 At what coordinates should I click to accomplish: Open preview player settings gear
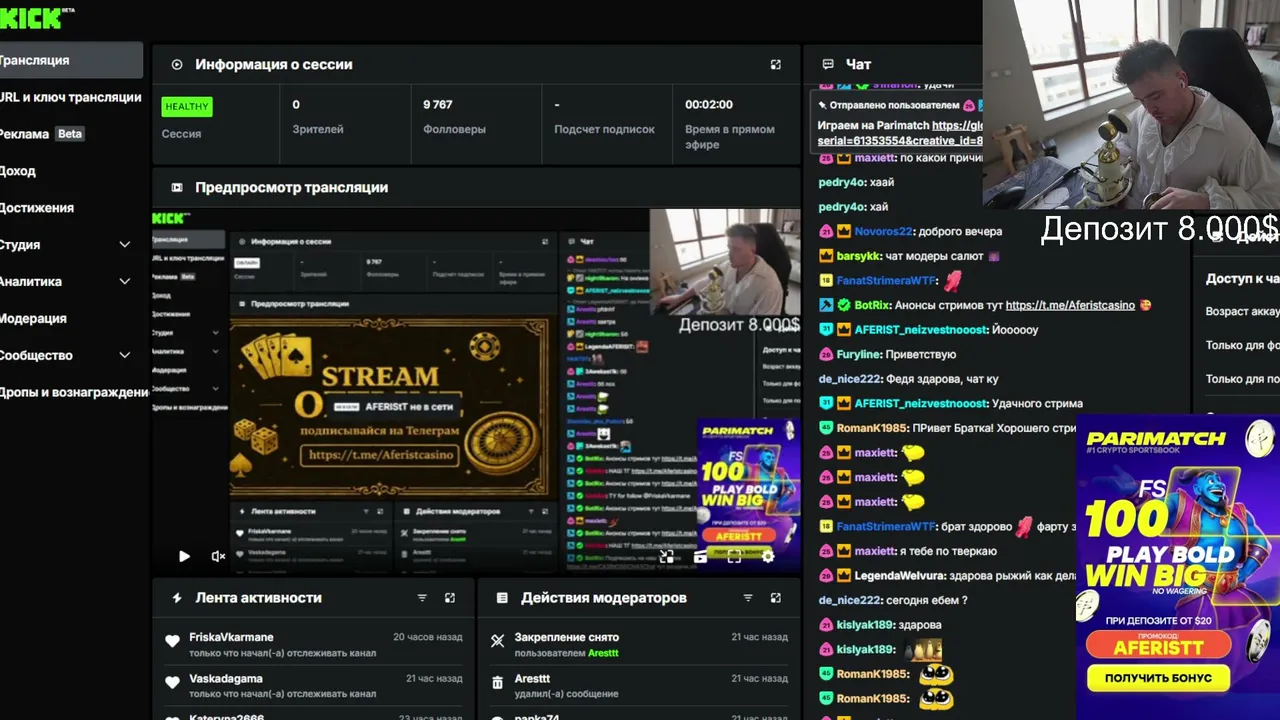[x=768, y=556]
